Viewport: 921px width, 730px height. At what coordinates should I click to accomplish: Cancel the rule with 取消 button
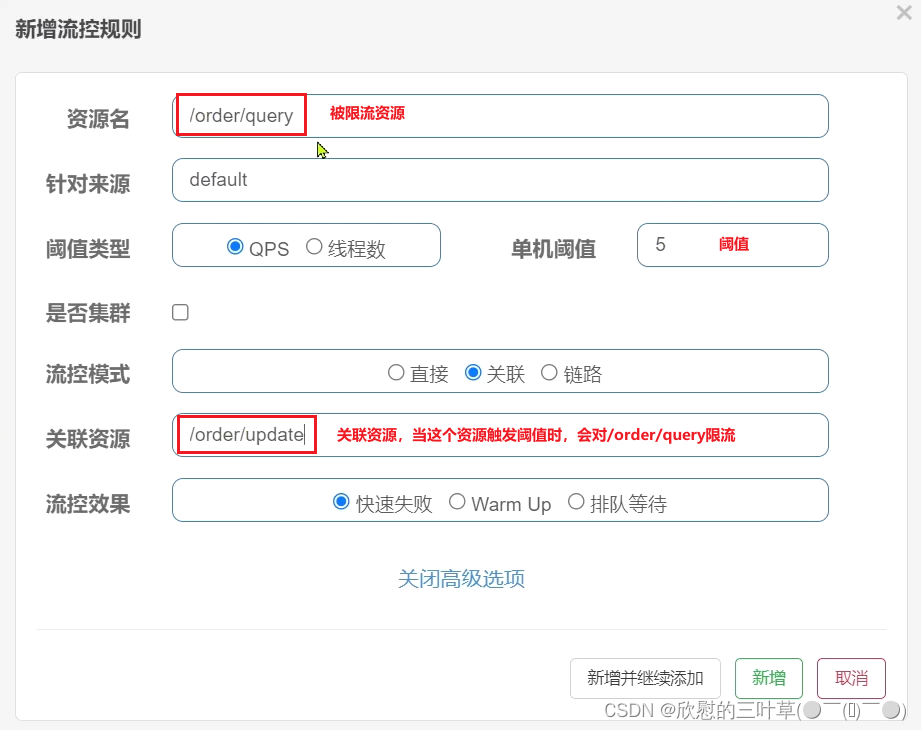pyautogui.click(x=850, y=678)
